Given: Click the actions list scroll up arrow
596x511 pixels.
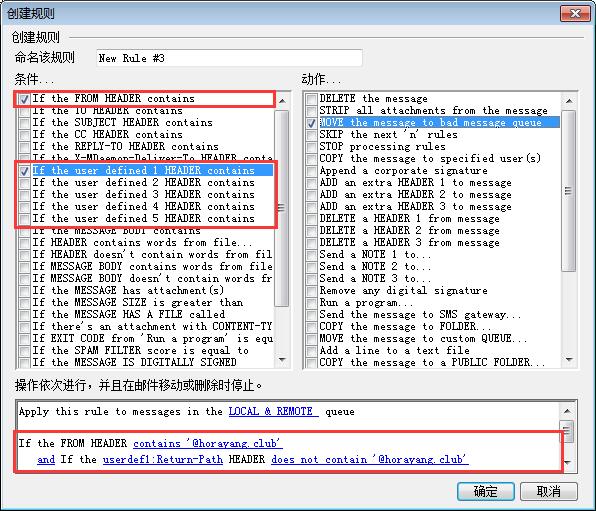Looking at the screenshot, I should pos(569,101).
